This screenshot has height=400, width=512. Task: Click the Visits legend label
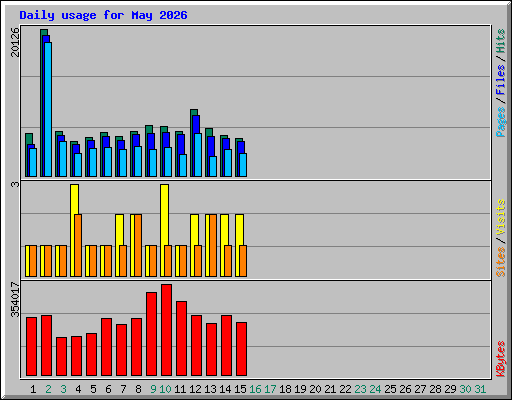500,217
